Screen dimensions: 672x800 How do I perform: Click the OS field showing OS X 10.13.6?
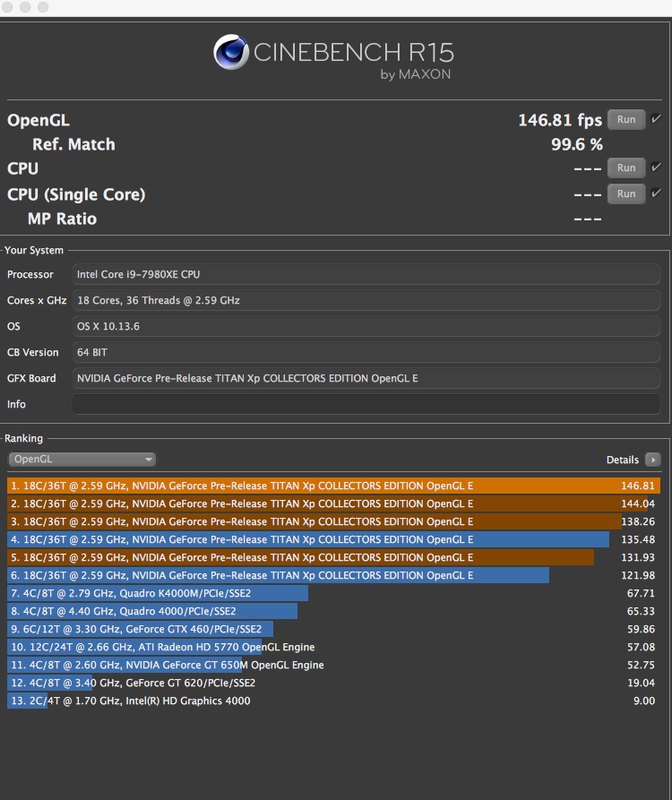coord(366,327)
